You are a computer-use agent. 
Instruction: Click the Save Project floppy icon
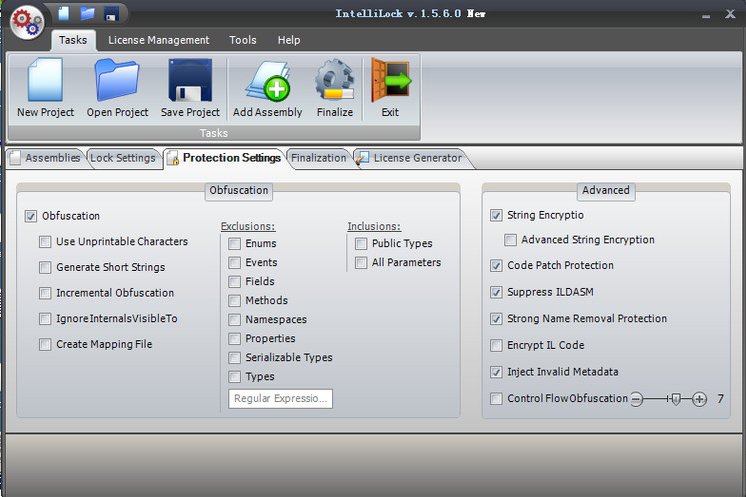(190, 81)
